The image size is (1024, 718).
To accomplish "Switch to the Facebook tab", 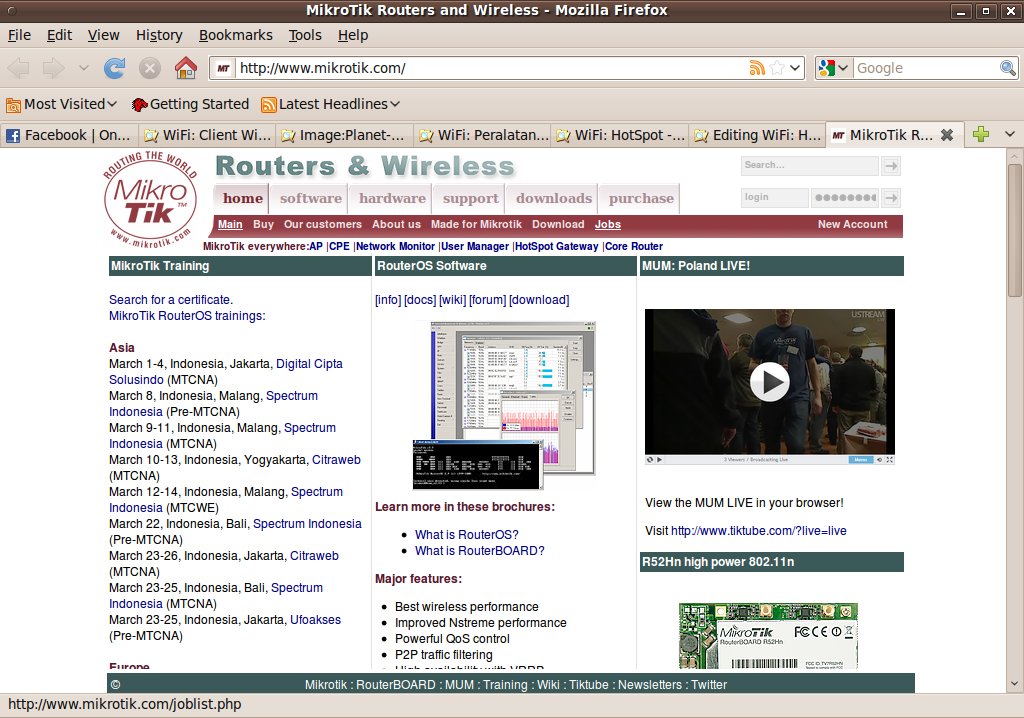I will [68, 135].
